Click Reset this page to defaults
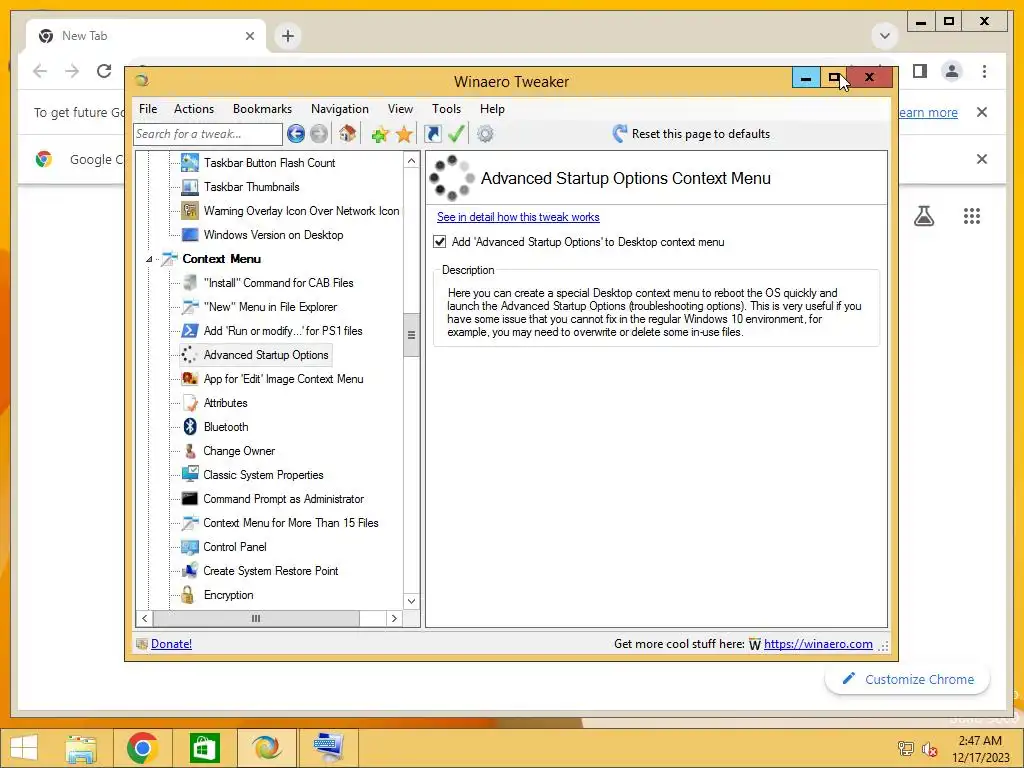This screenshot has width=1024, height=768. click(x=691, y=134)
